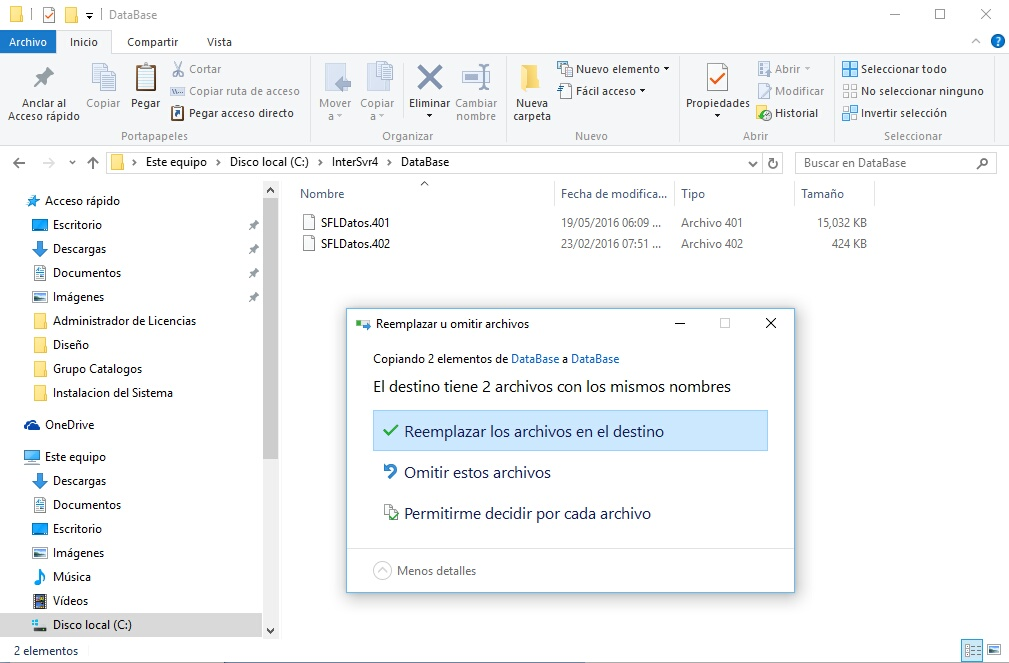Click Anclar al Acceso rápido pin icon

point(43,78)
